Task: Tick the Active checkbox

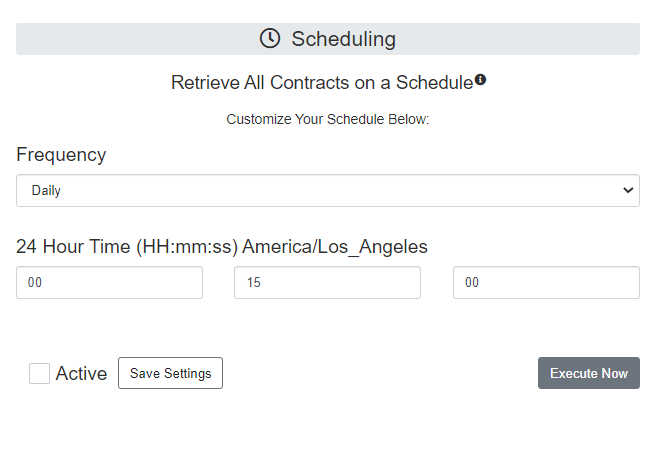Action: tap(39, 373)
